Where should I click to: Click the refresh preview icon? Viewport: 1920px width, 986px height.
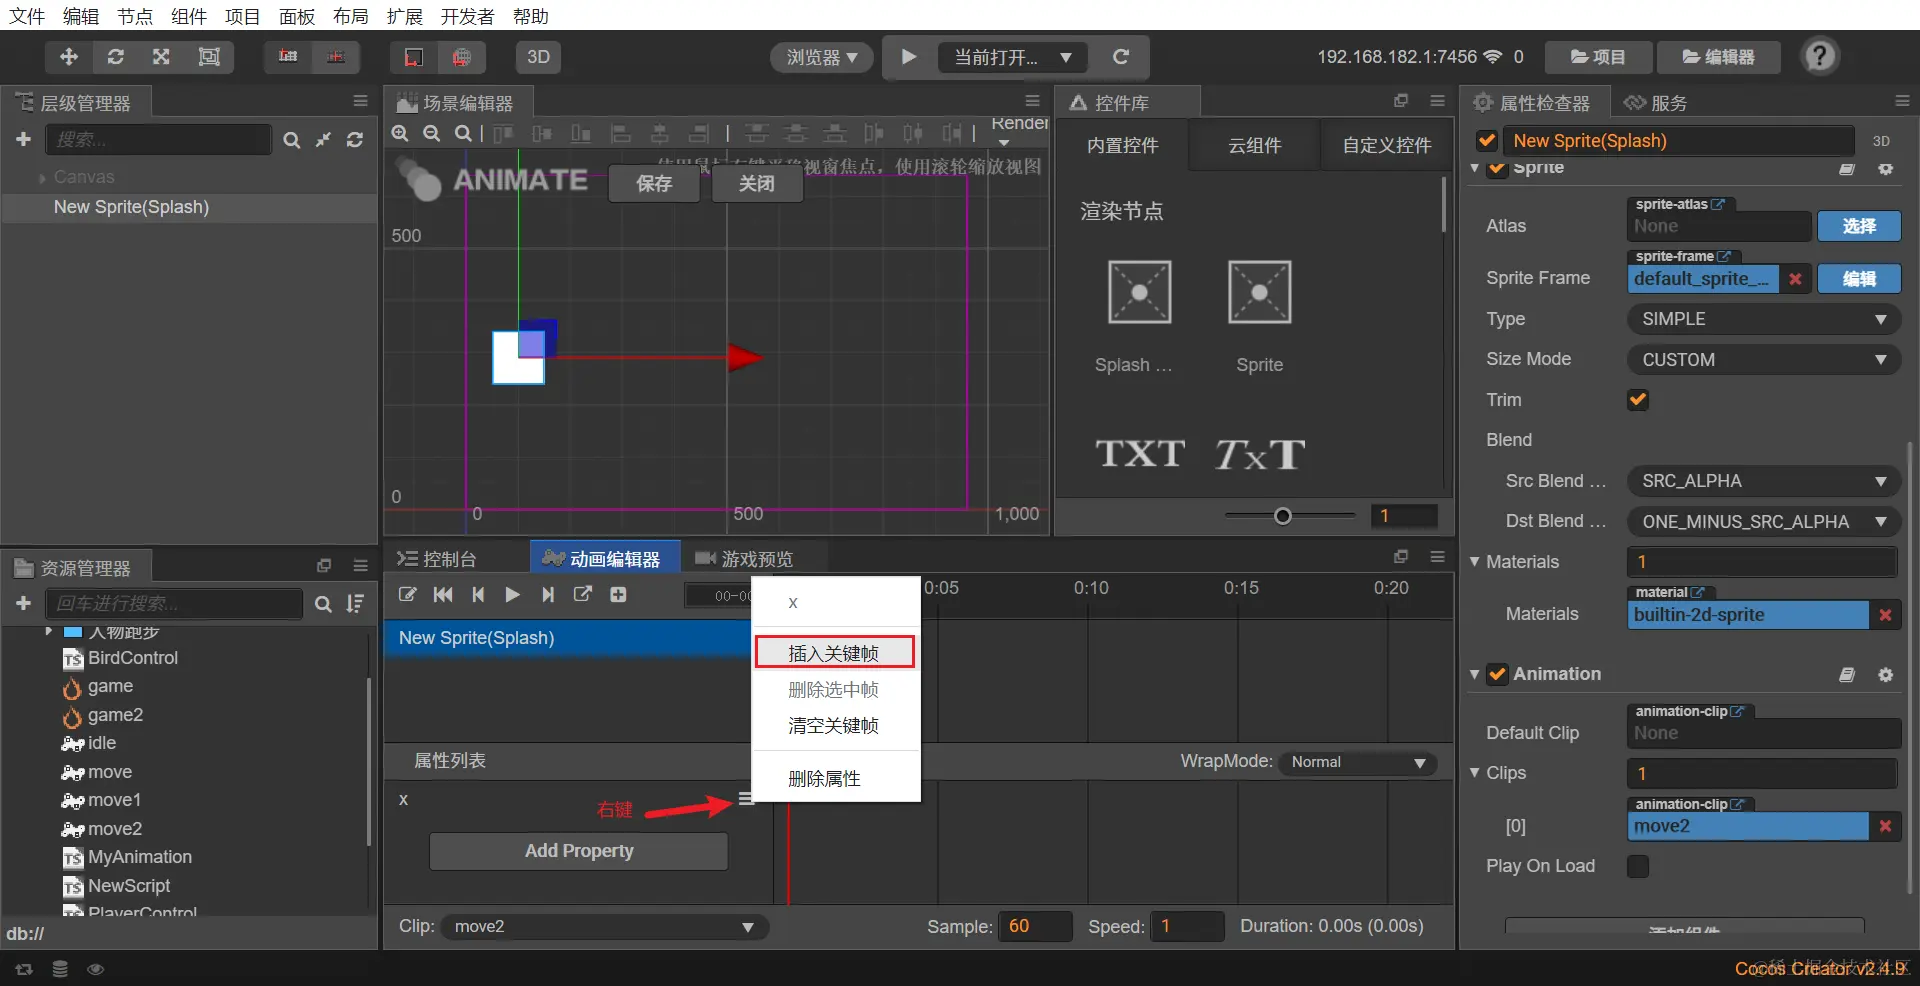pyautogui.click(x=1121, y=57)
